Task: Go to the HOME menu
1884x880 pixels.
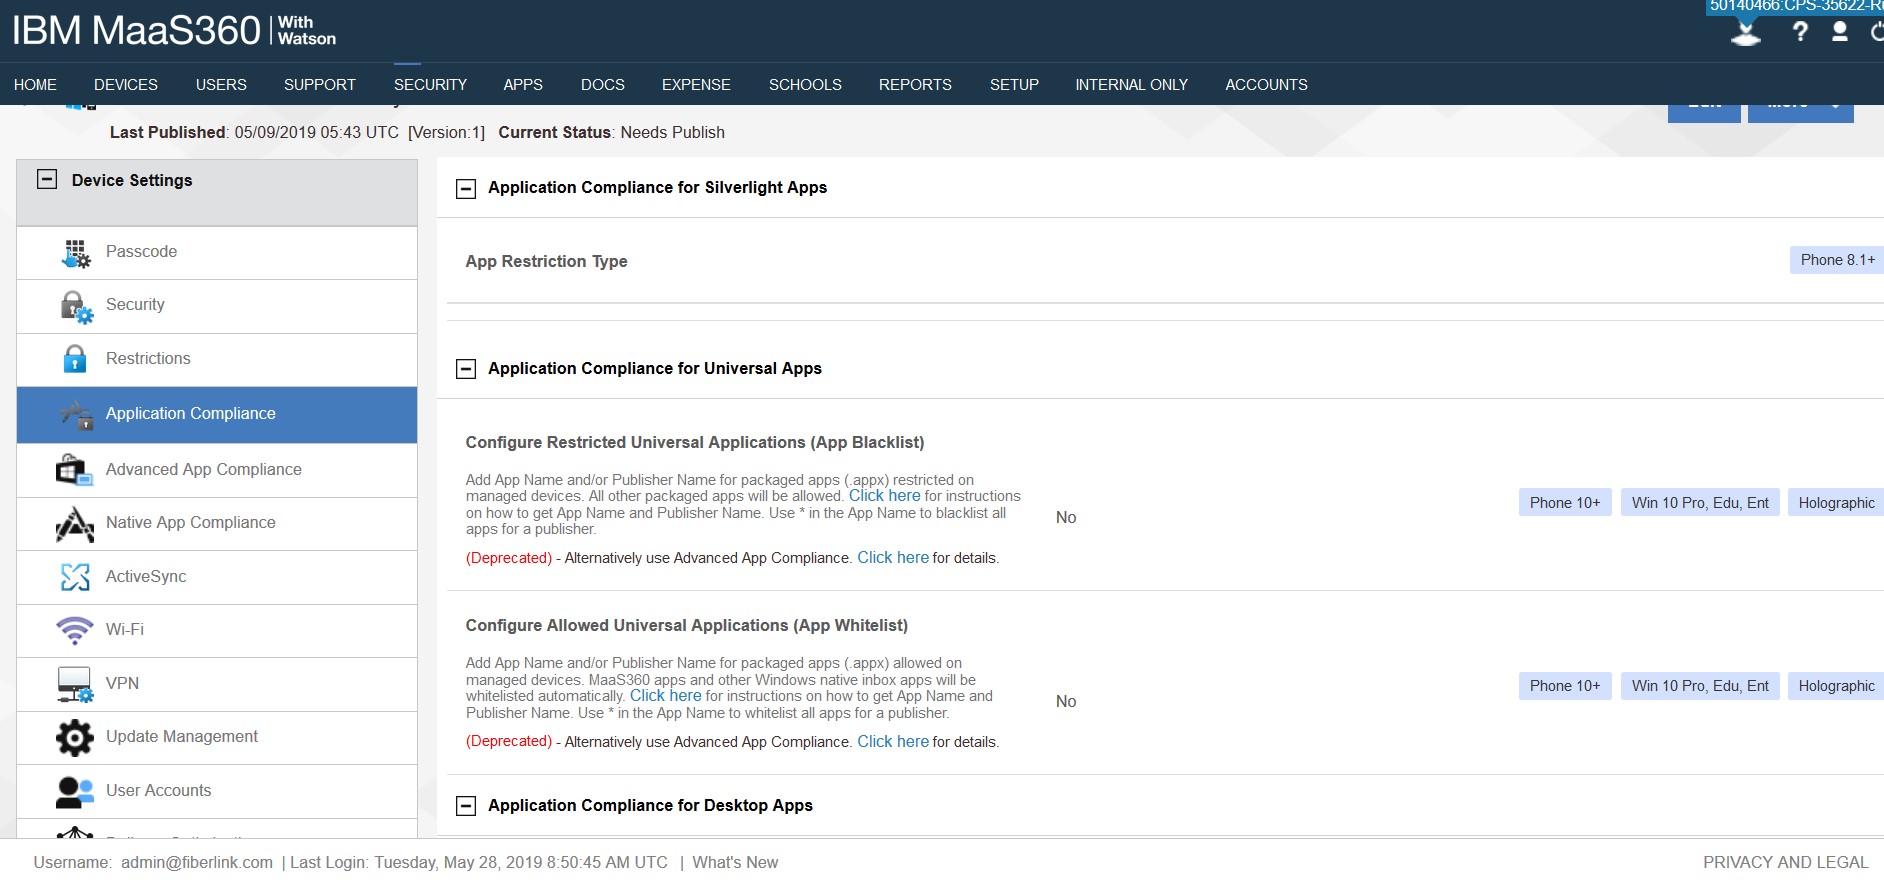Action: click(x=35, y=85)
